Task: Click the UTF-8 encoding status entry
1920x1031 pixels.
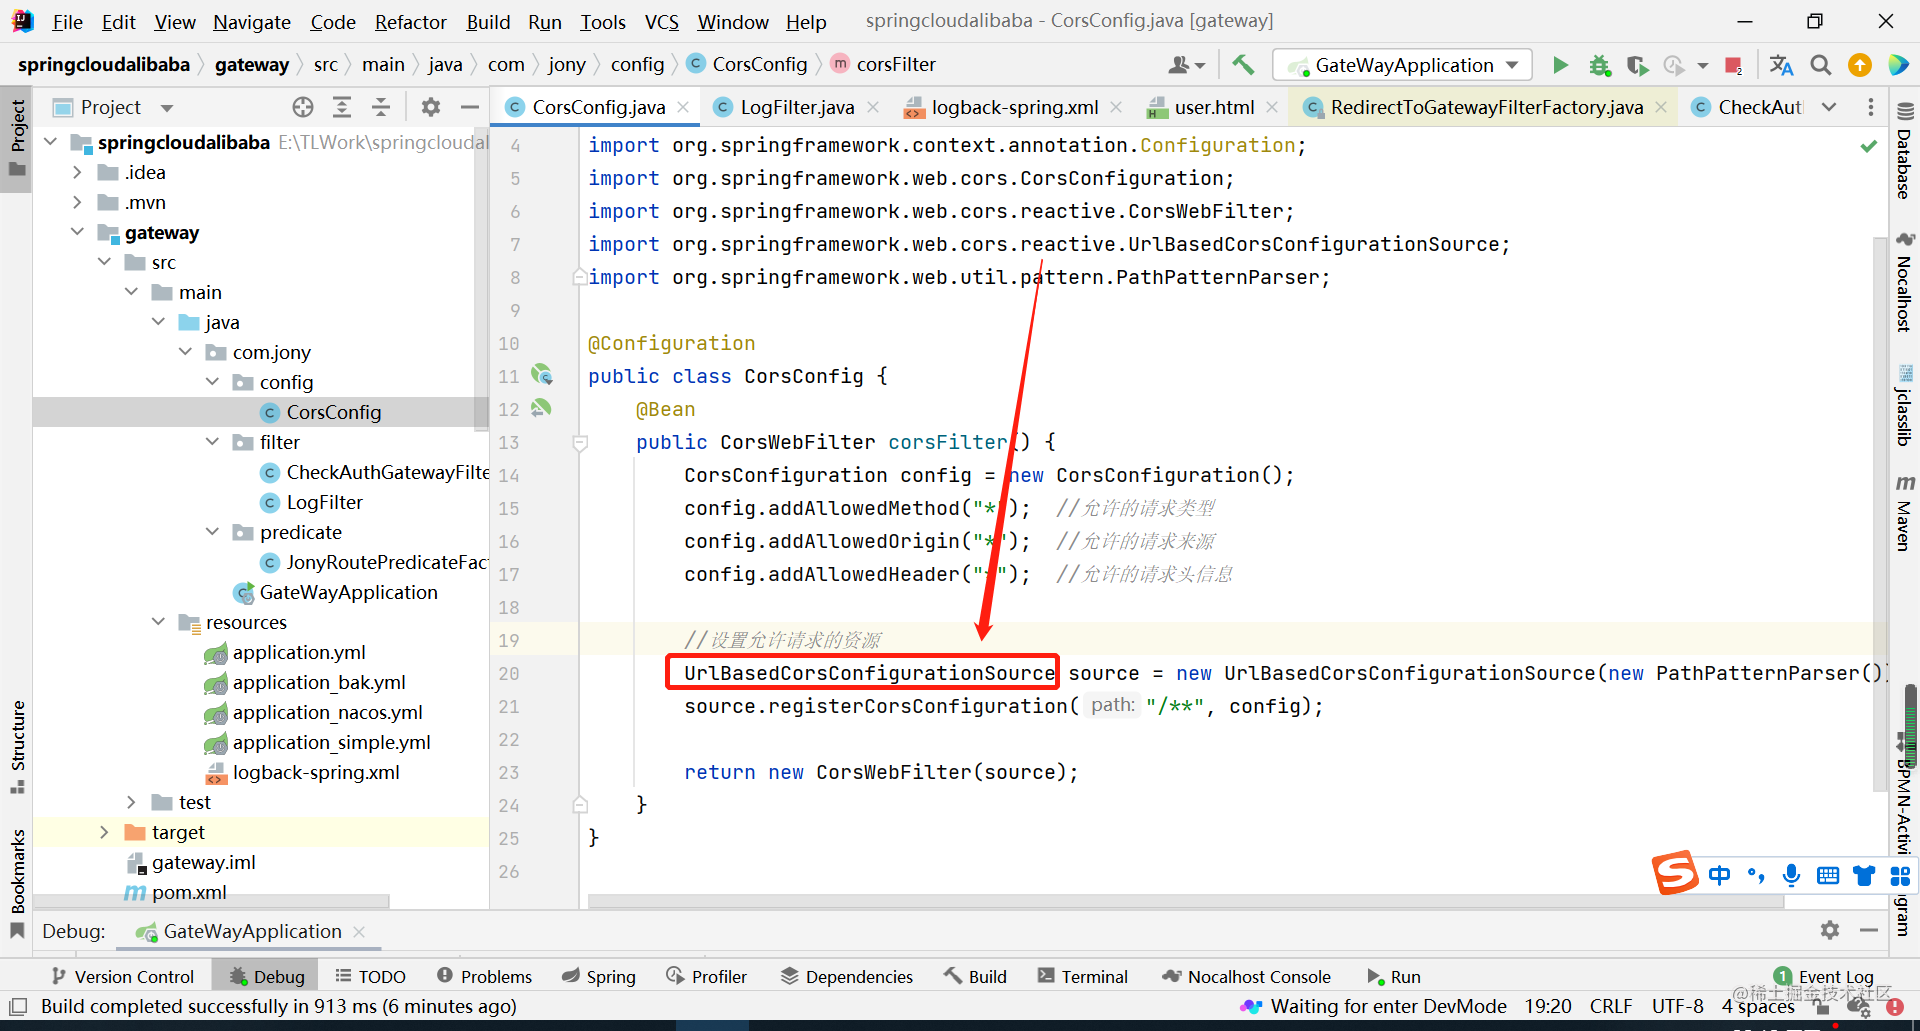Action: coord(1677,1006)
